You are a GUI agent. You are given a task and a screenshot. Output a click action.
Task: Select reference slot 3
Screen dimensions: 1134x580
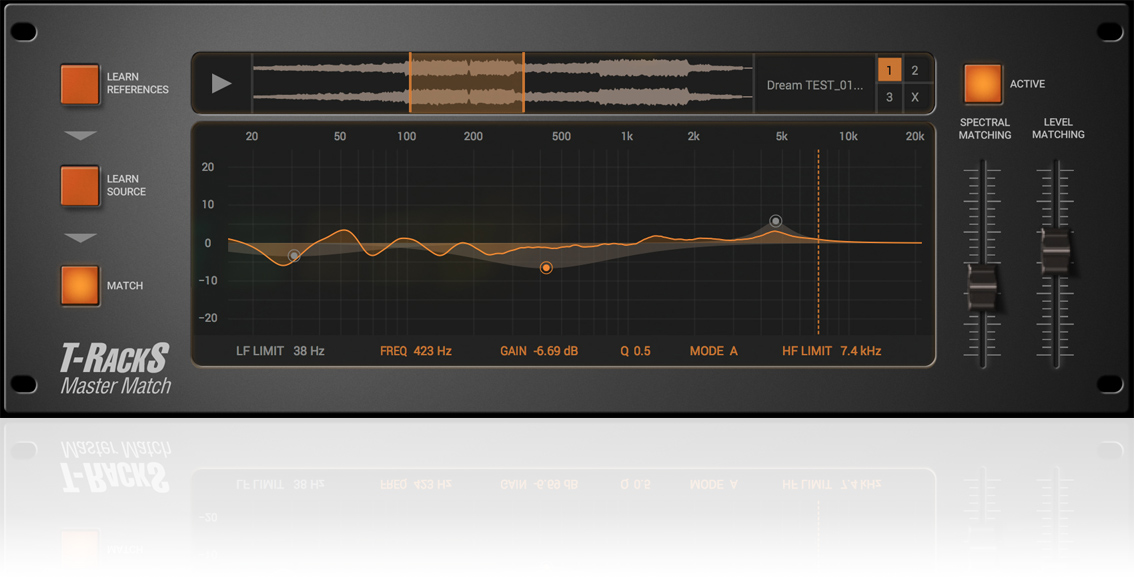click(890, 97)
